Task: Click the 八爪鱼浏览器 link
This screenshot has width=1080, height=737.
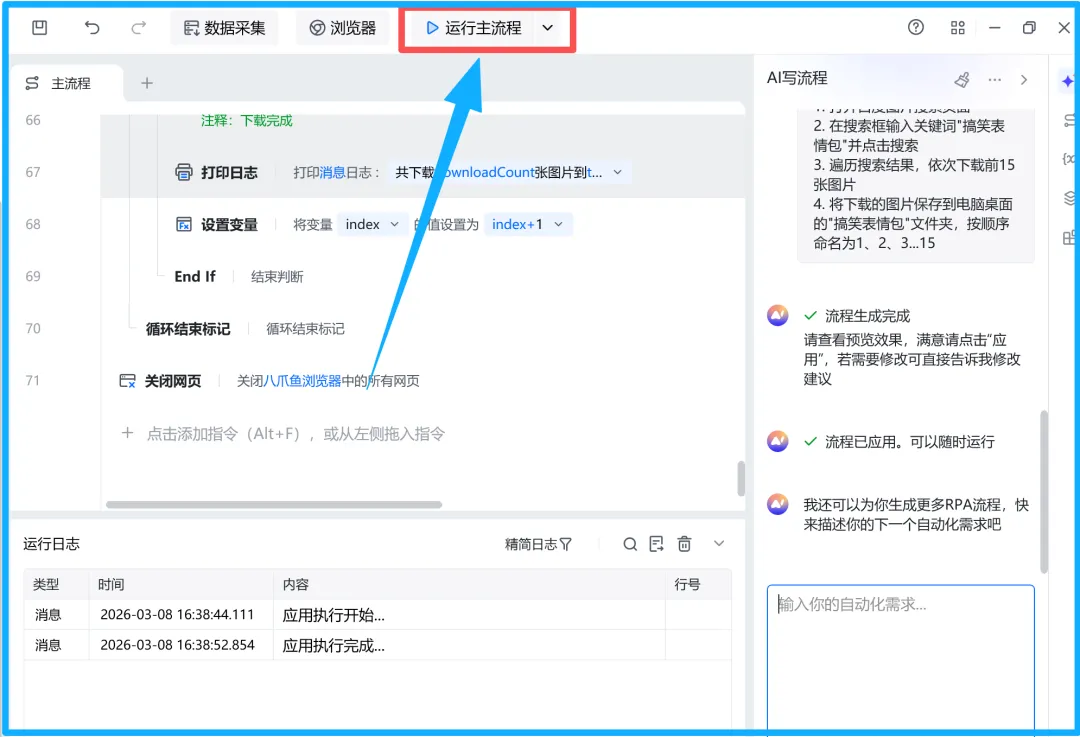Action: (x=302, y=381)
